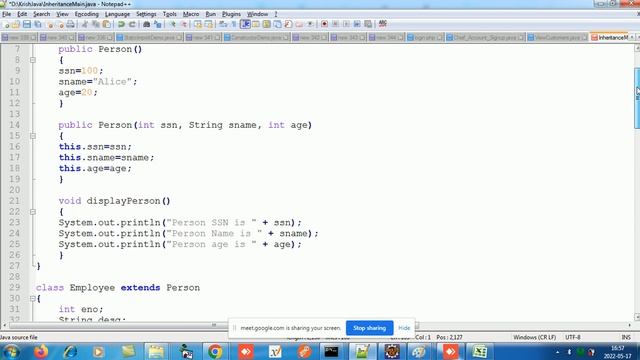This screenshot has height=360, width=640.
Task: Click the New file toolbar icon
Action: (x=6, y=24)
